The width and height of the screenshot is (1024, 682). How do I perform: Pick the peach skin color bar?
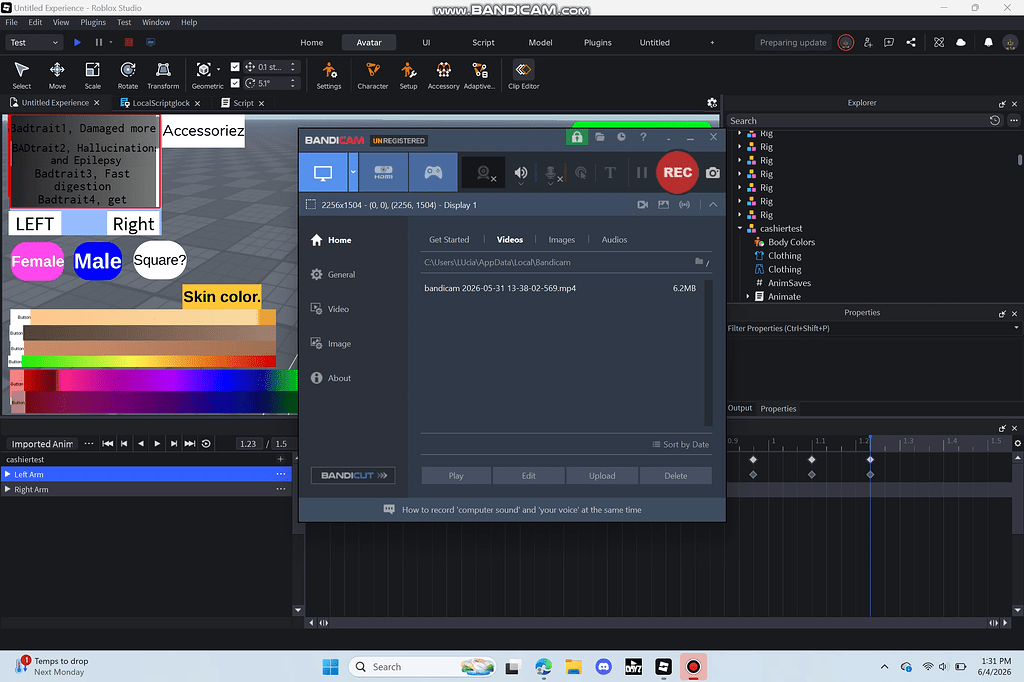tap(153, 317)
